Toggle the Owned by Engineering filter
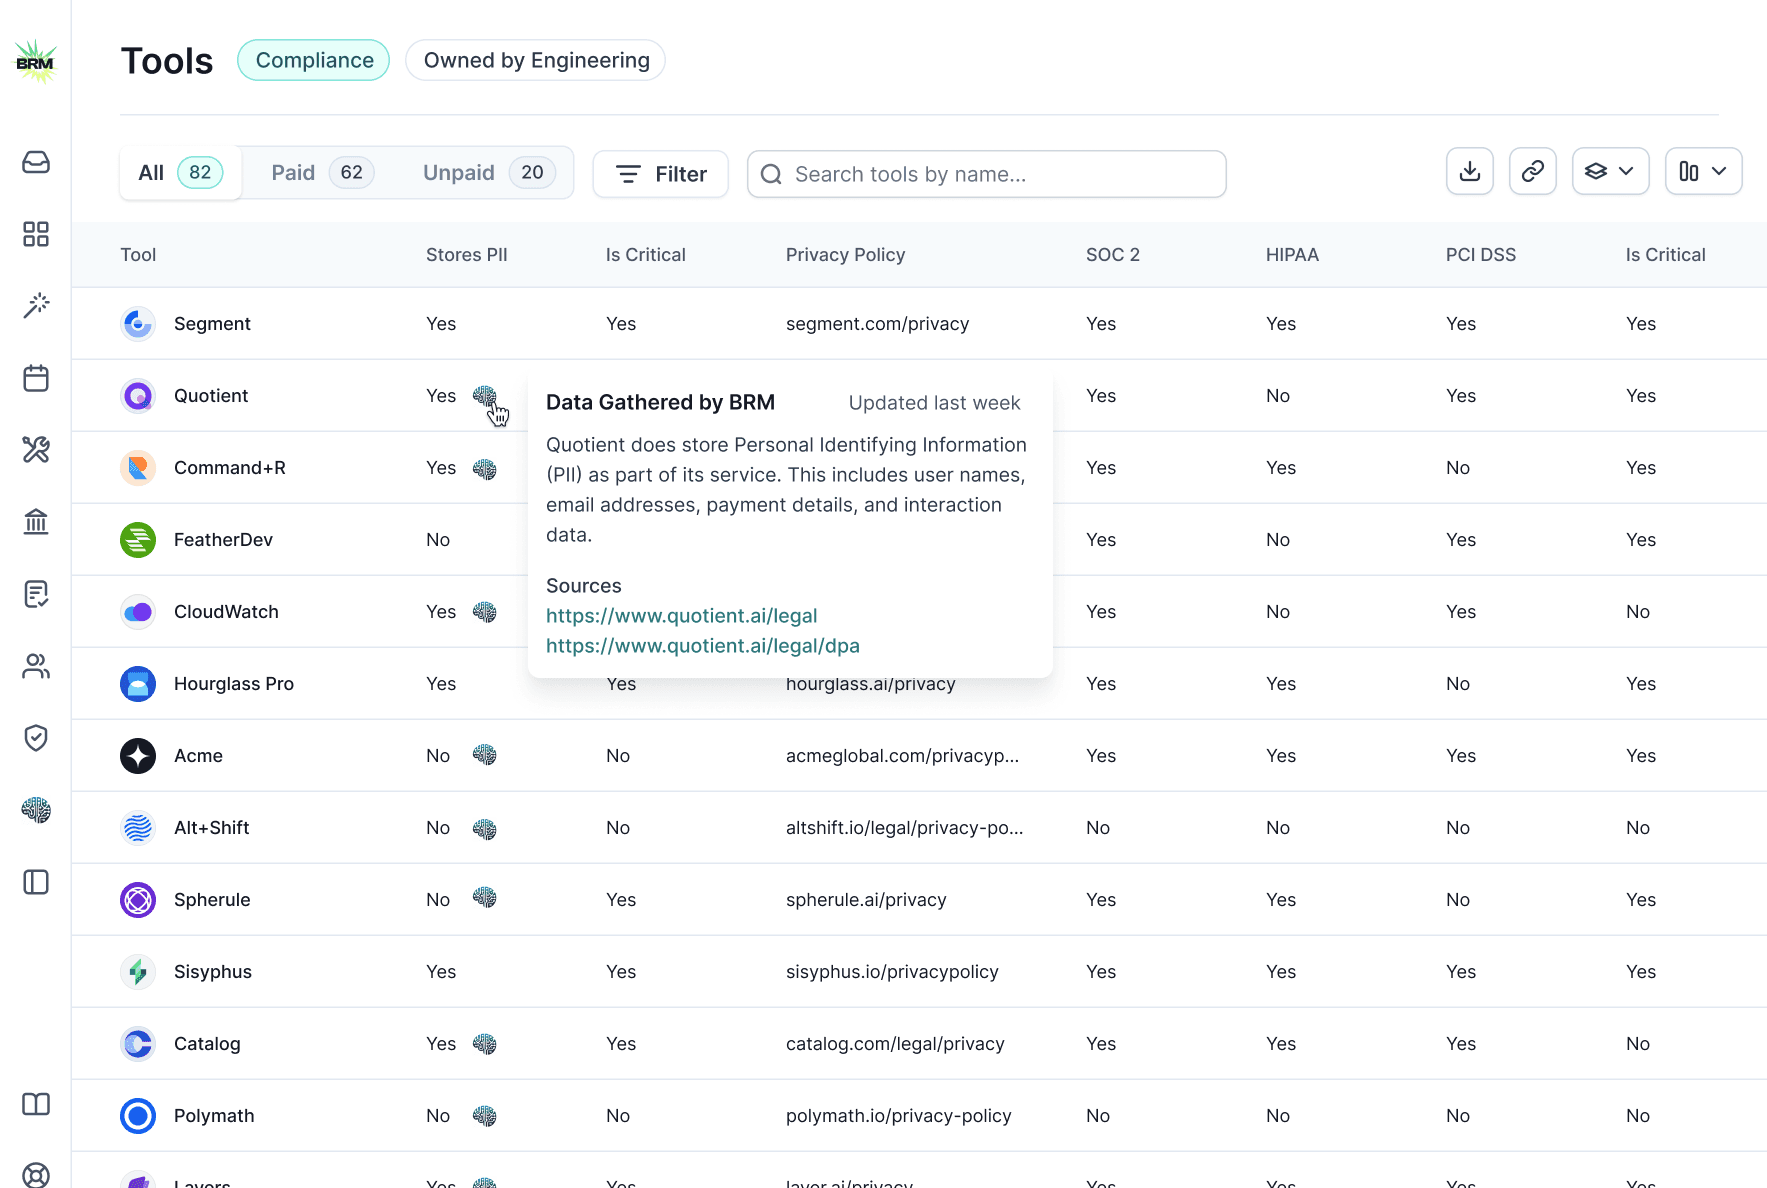The width and height of the screenshot is (1767, 1188). (x=535, y=60)
